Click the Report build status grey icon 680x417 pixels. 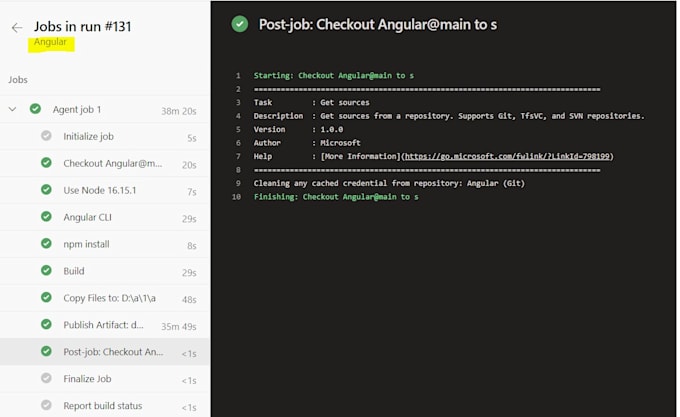(46, 404)
